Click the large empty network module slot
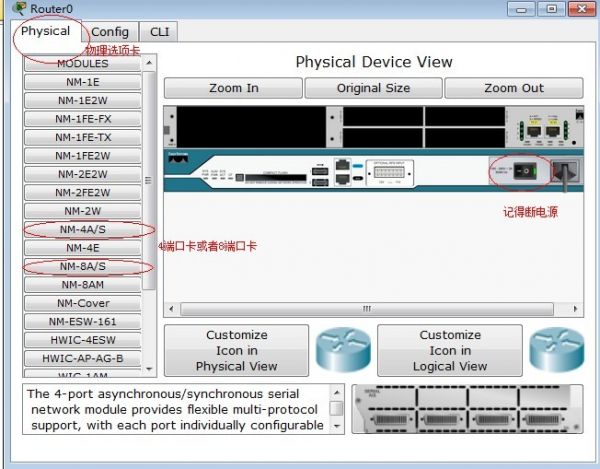This screenshot has height=469, width=600. (x=251, y=127)
